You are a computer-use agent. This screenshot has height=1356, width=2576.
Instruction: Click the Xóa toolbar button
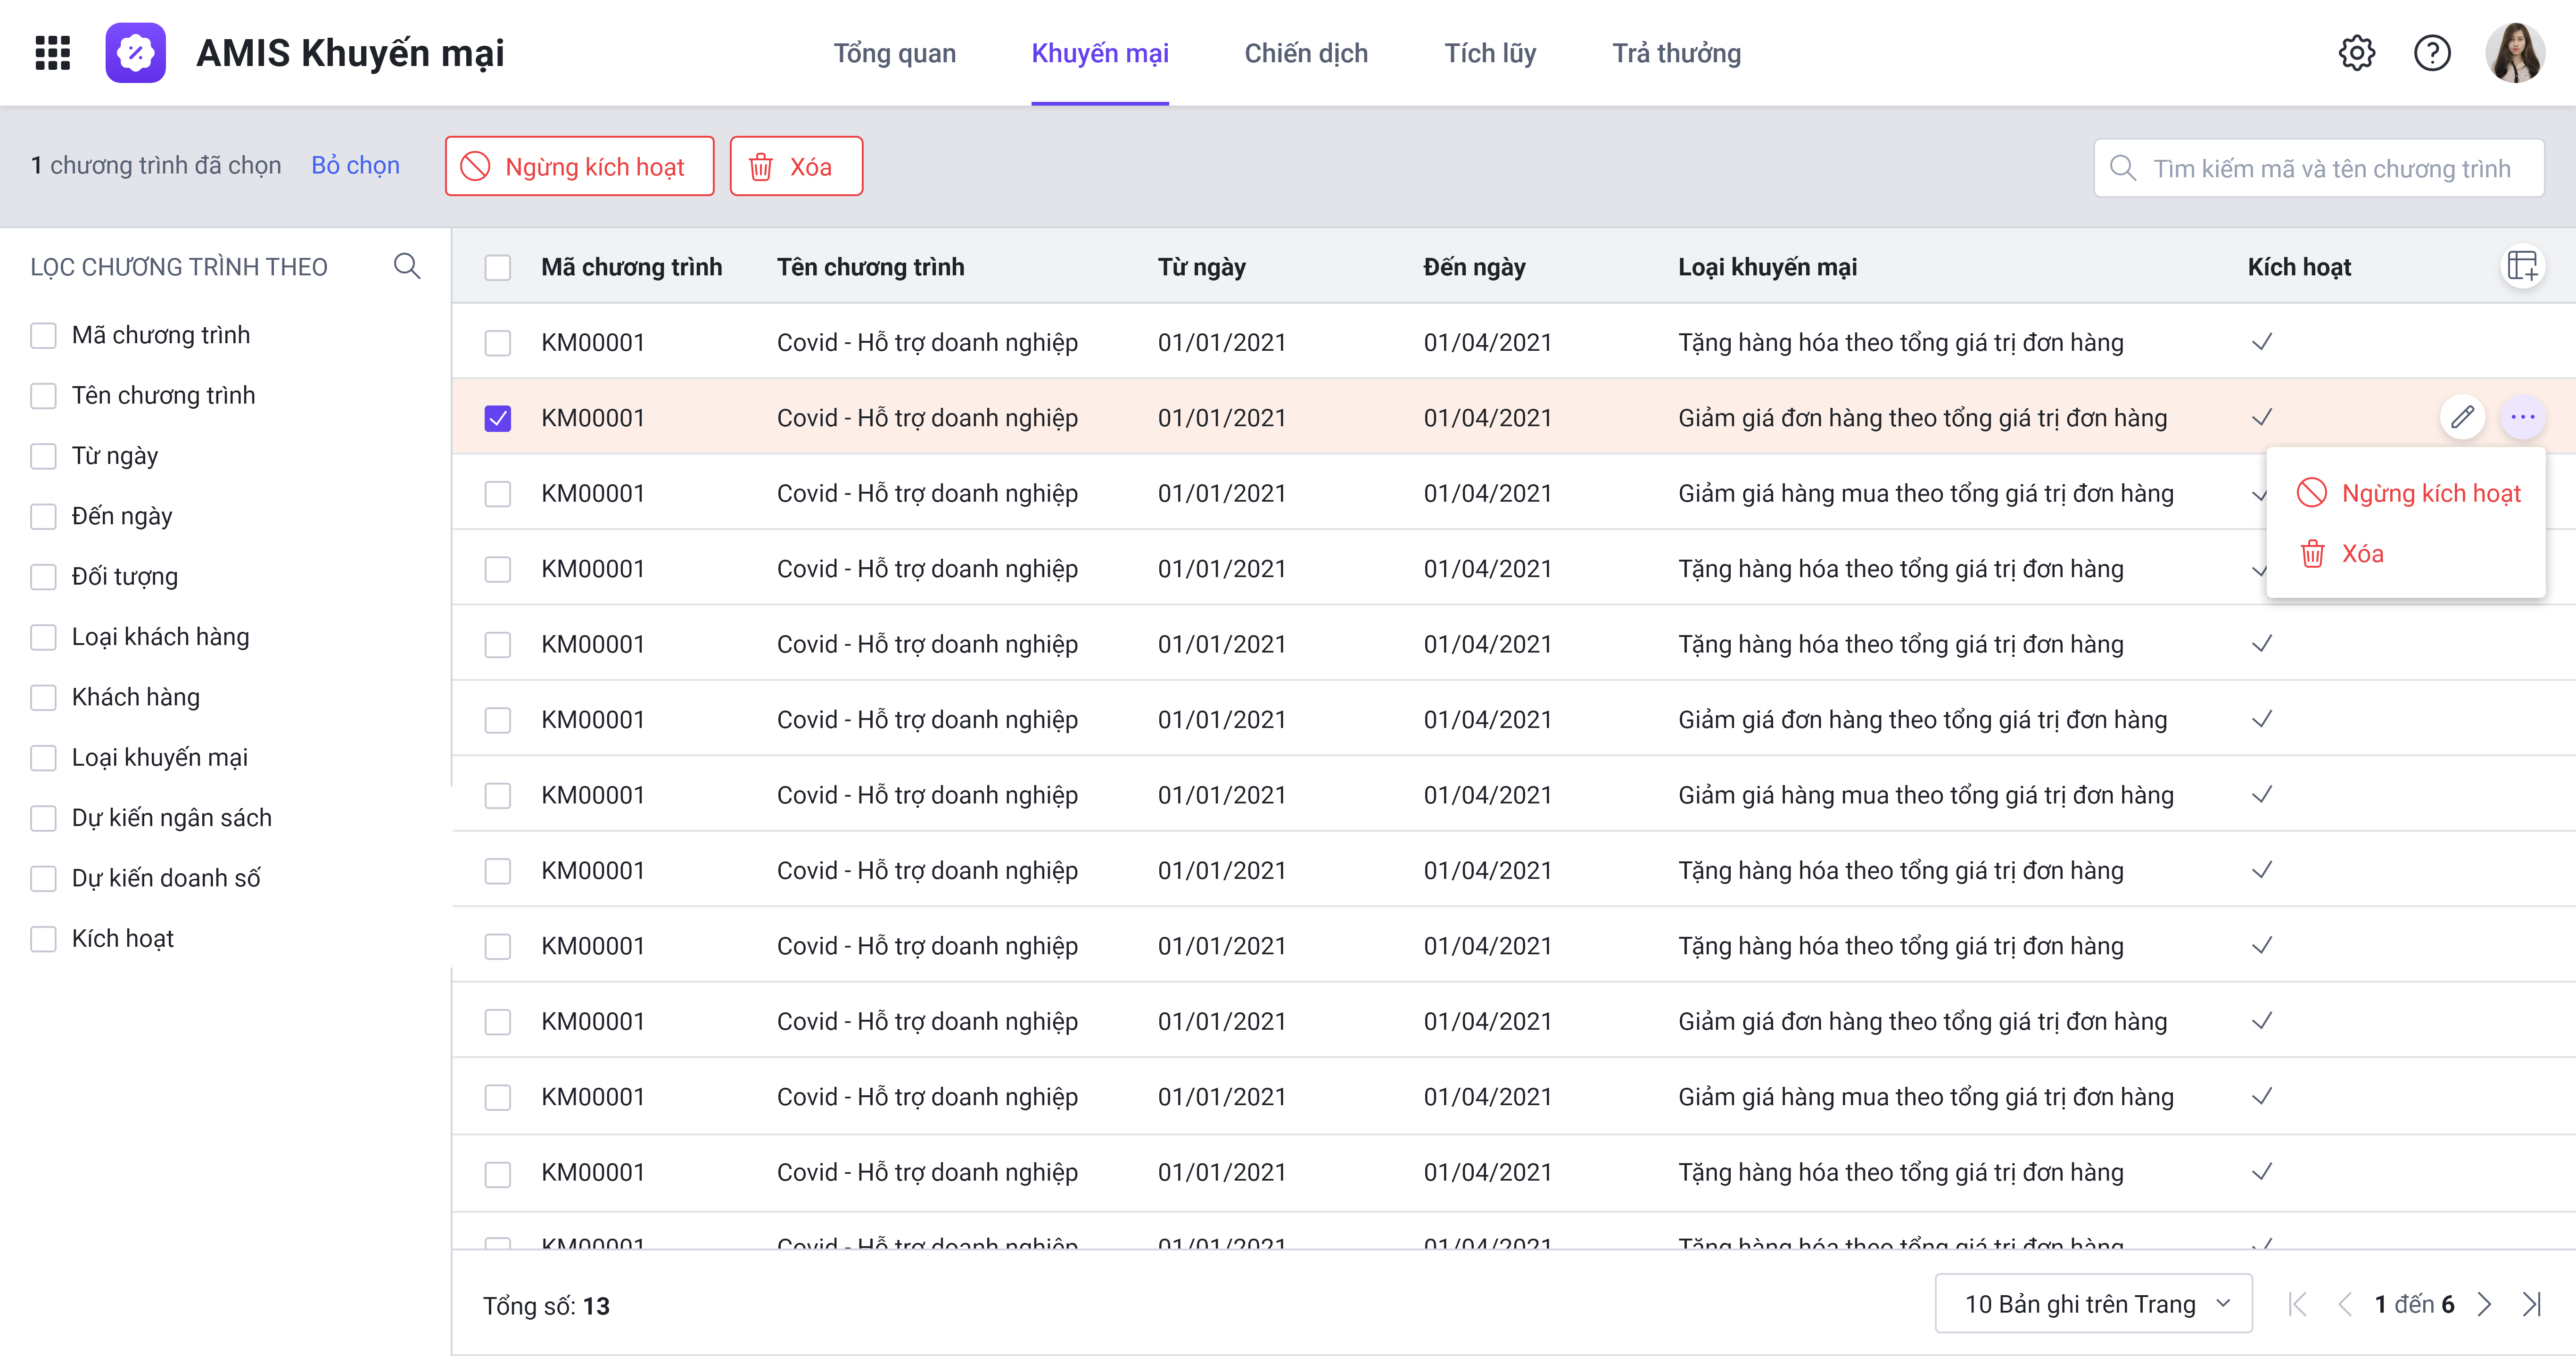(x=796, y=166)
